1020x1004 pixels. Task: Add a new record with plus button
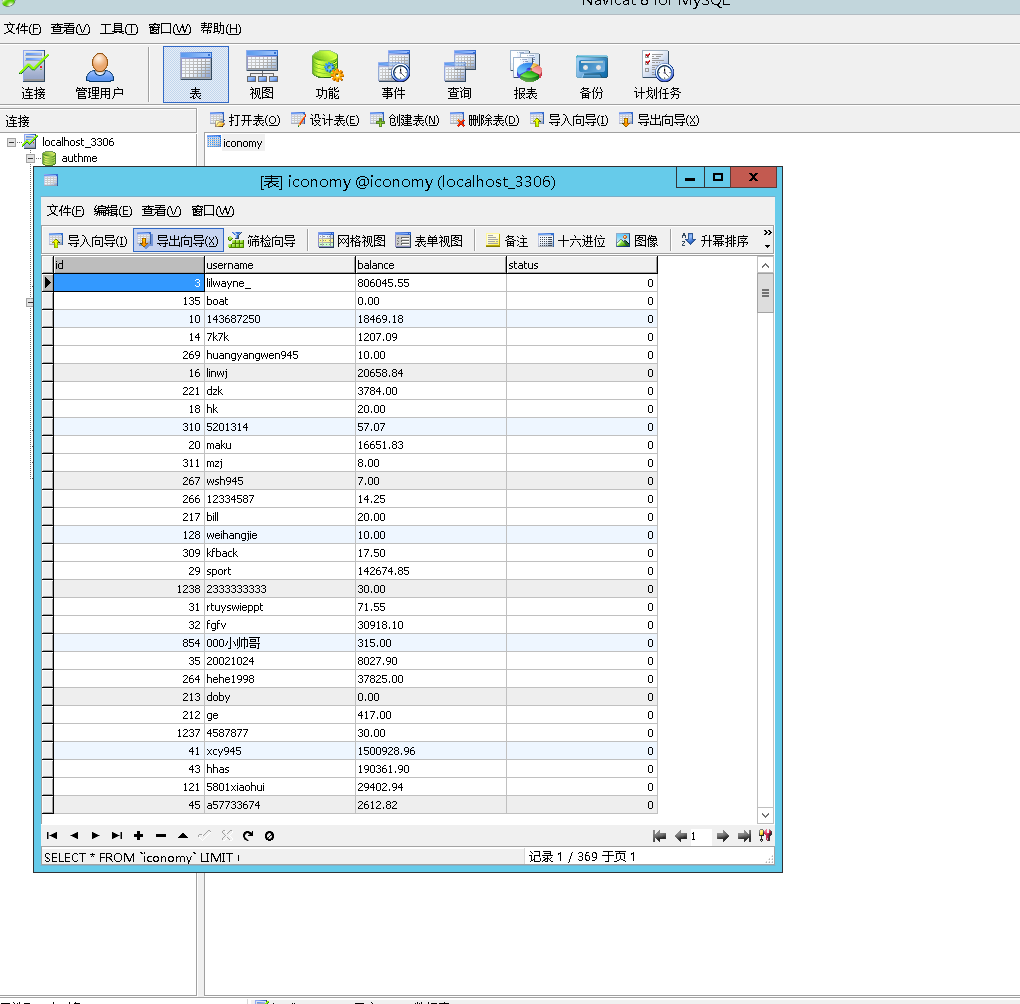pyautogui.click(x=139, y=835)
